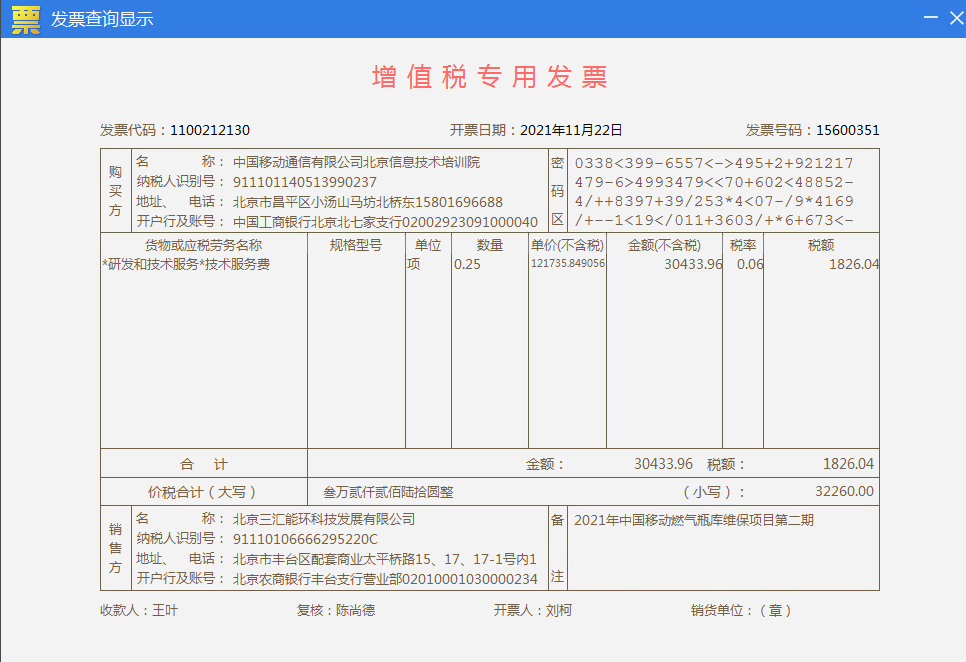Click the tax rate value 0.06

[x=749, y=264]
